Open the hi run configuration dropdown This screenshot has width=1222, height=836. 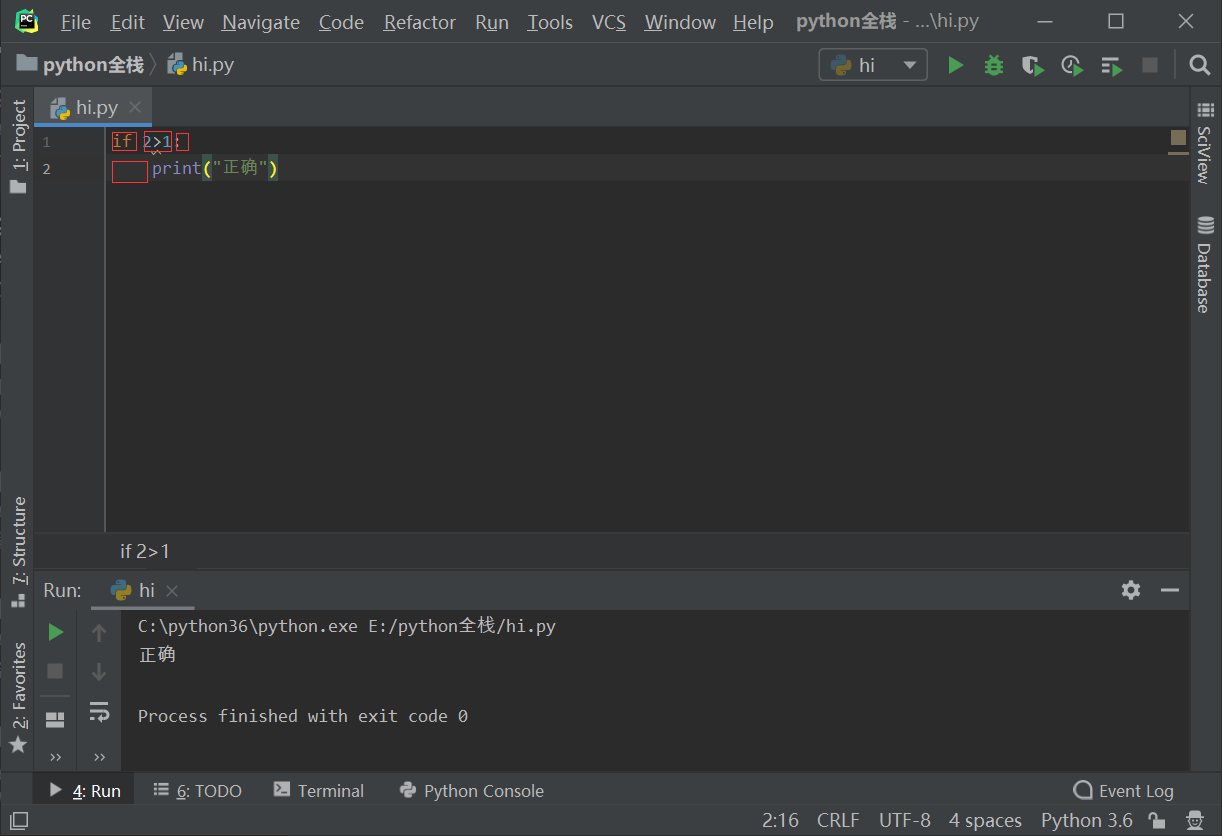[873, 65]
